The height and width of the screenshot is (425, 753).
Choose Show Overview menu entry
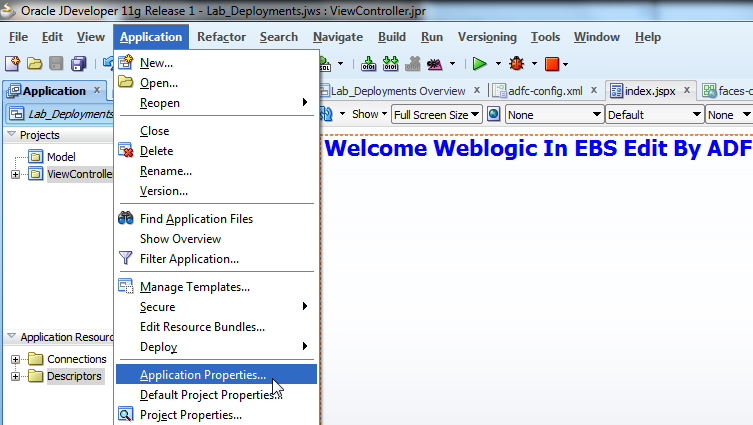(216, 239)
